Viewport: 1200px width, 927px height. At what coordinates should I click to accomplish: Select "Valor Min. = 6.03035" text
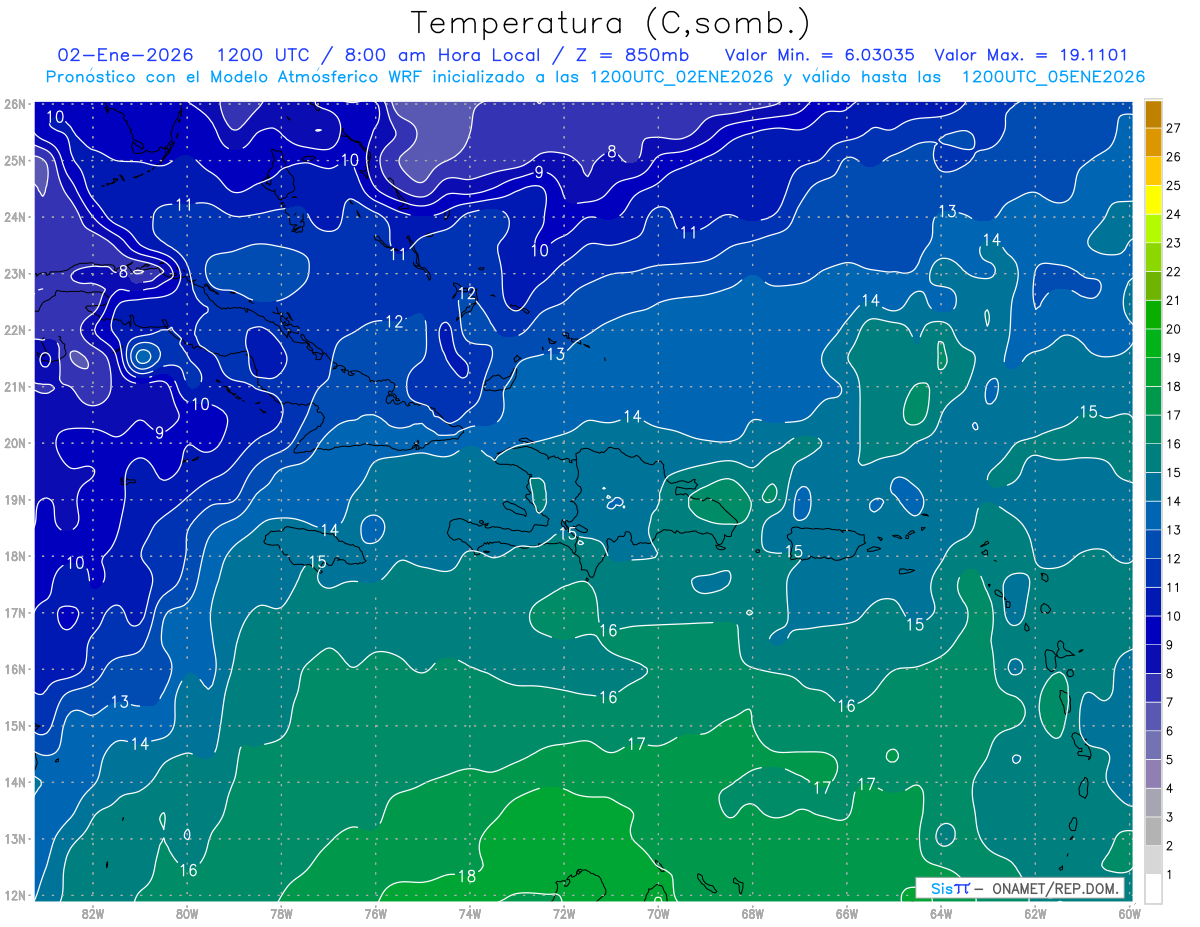[818, 55]
